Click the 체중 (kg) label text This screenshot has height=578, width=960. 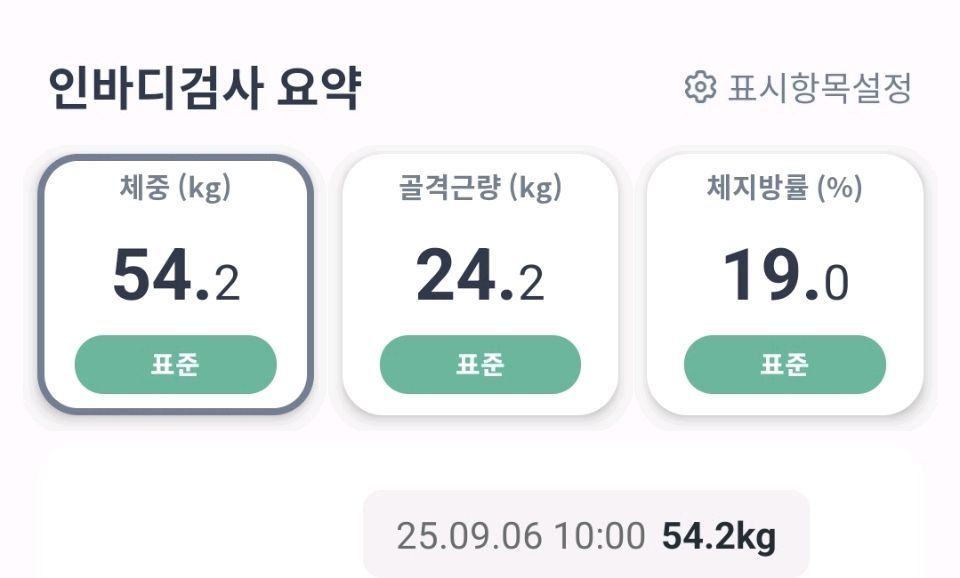[175, 187]
